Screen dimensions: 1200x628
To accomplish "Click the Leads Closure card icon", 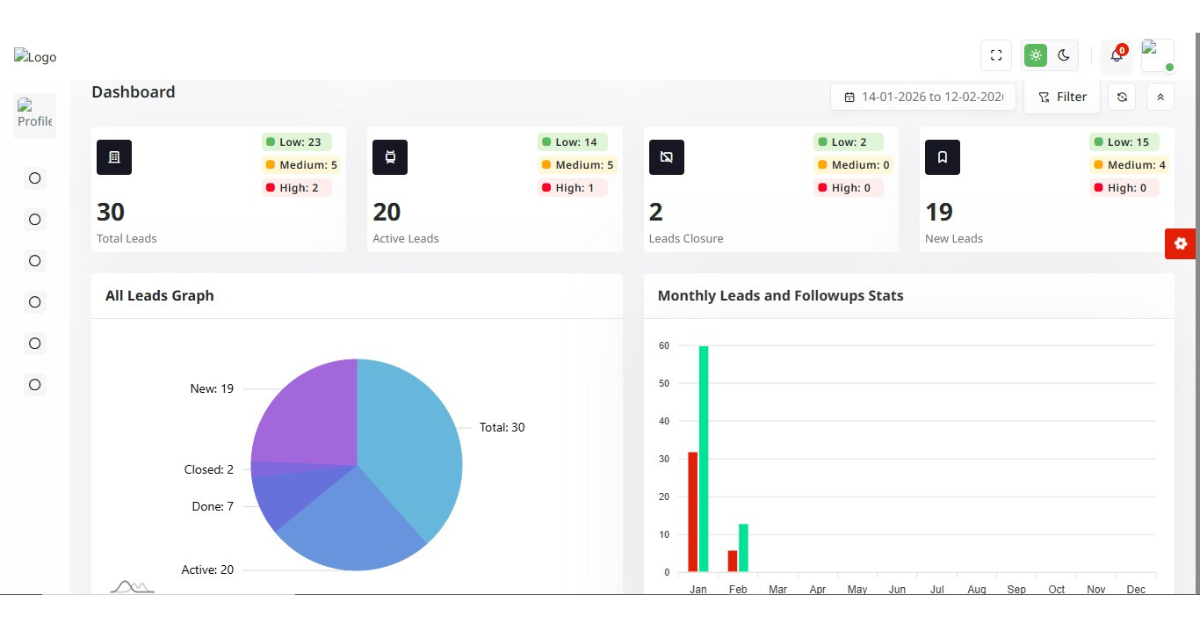I will click(666, 157).
